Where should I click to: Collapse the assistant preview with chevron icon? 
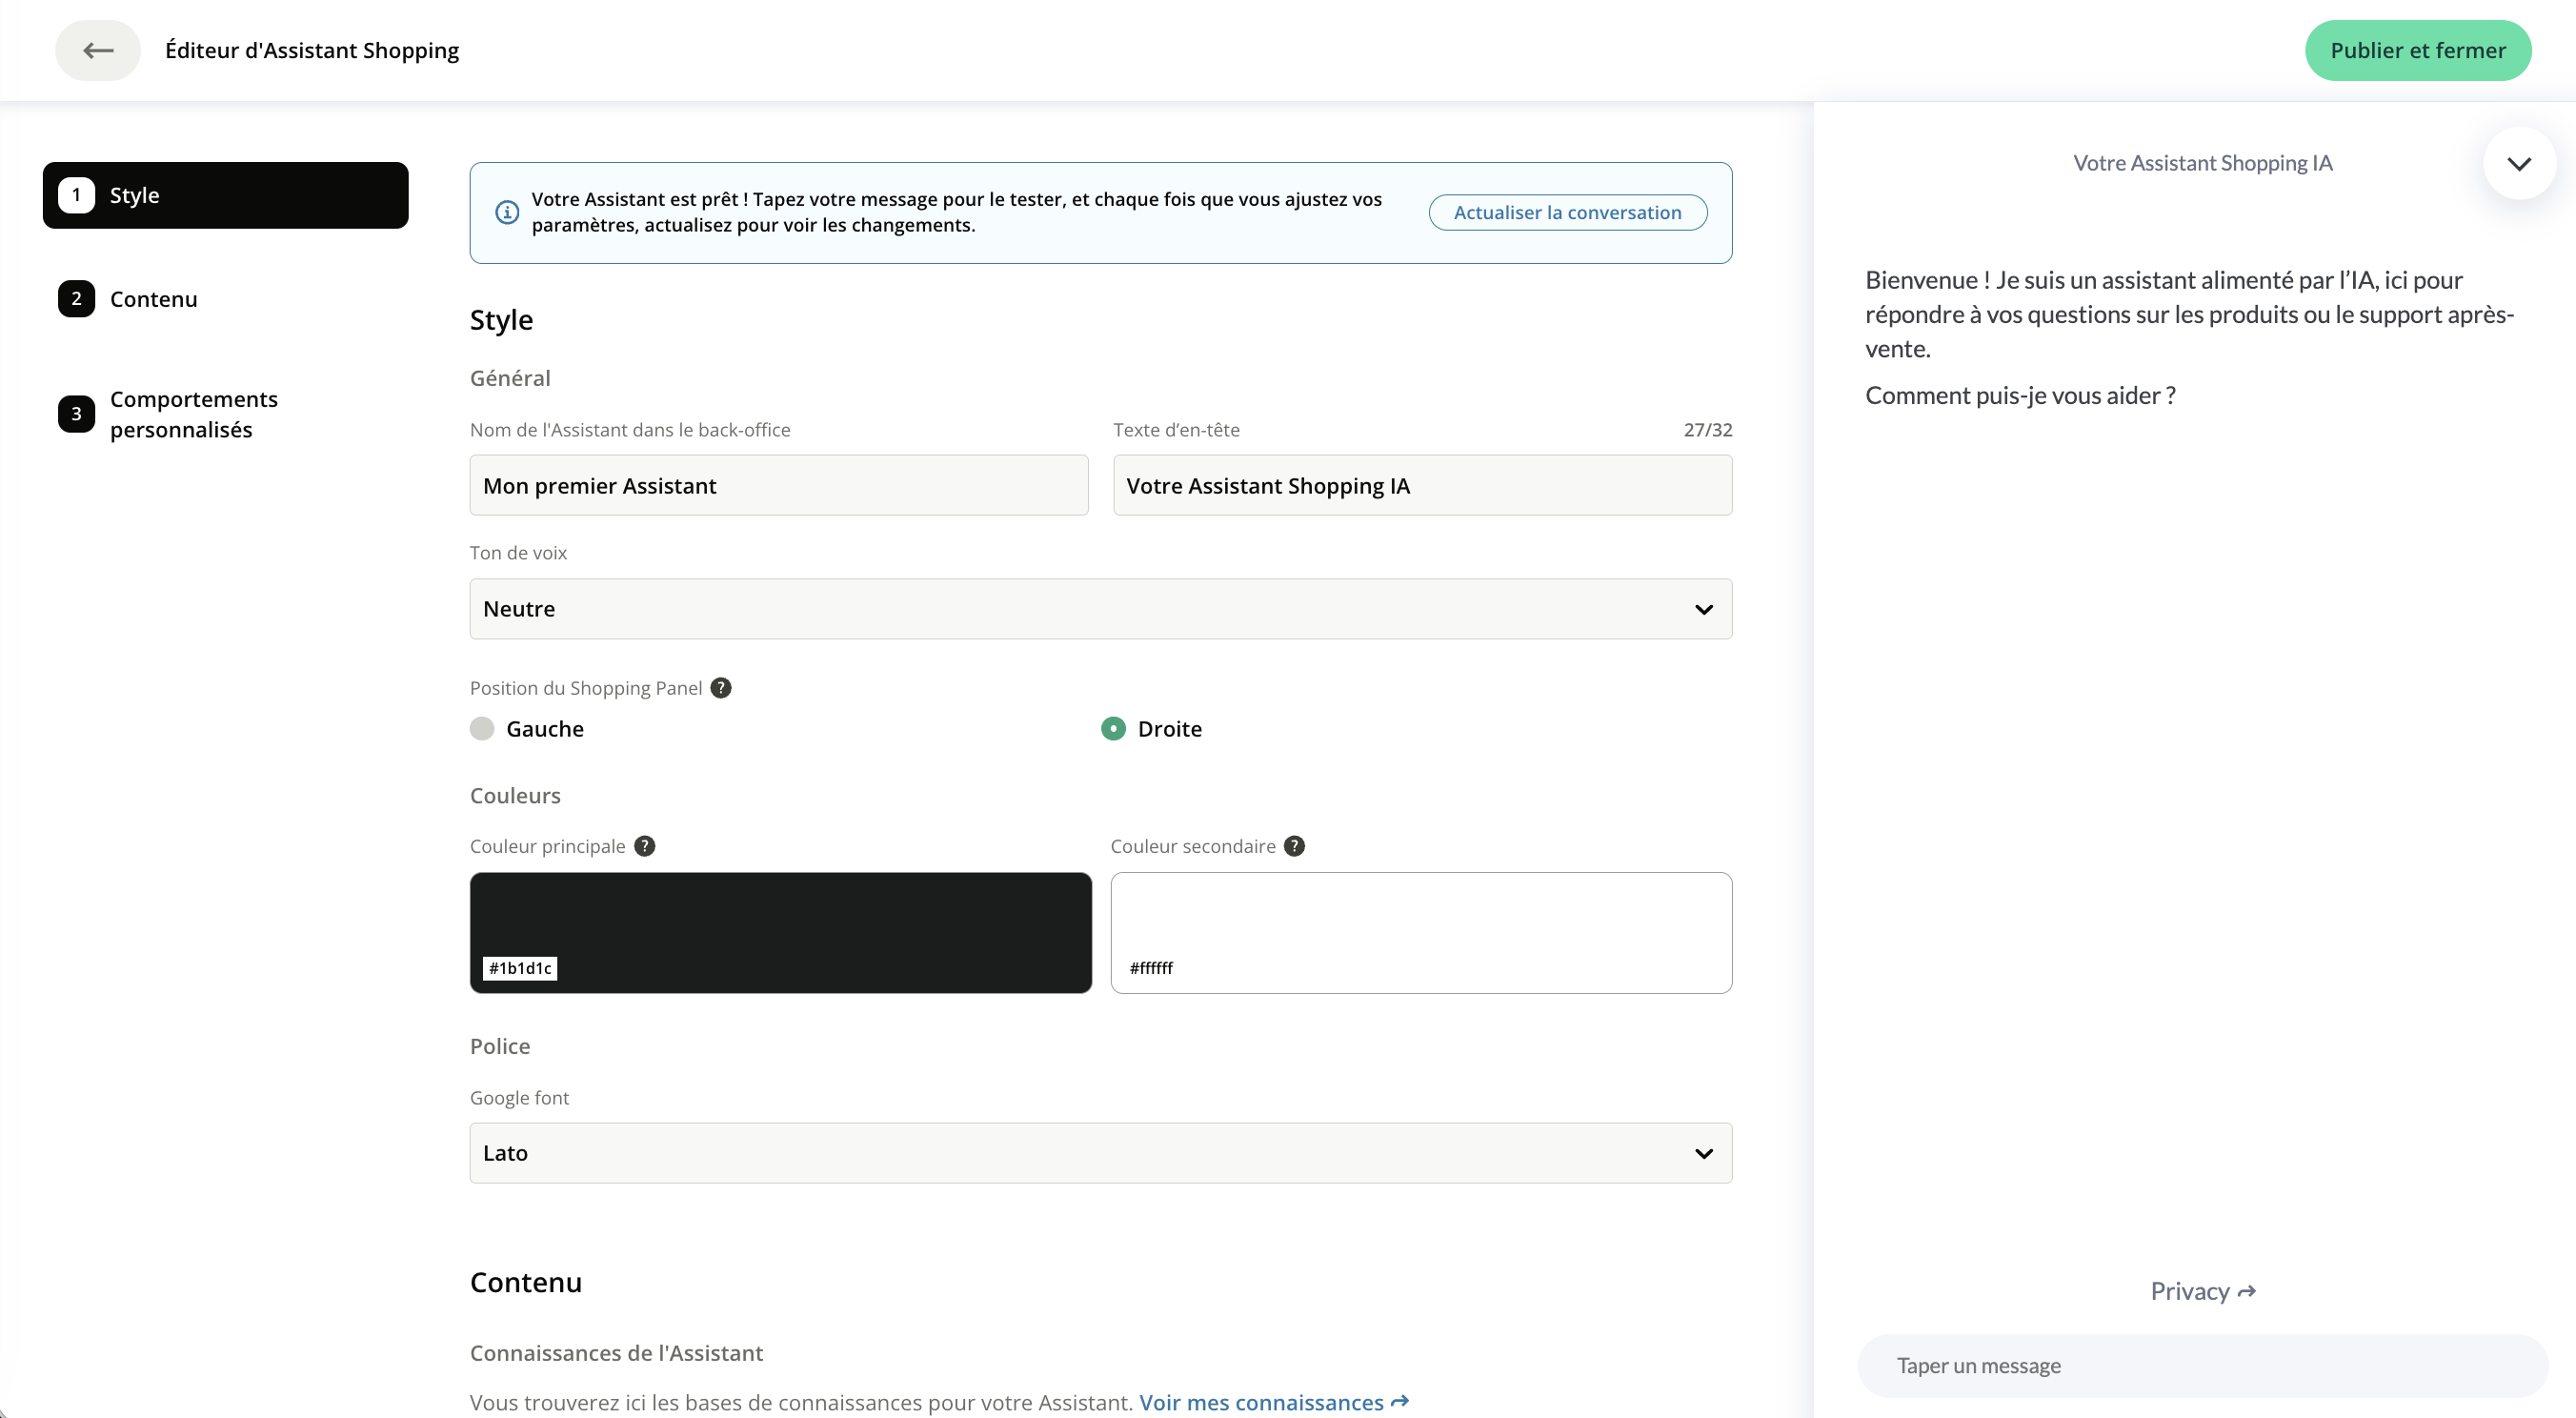click(x=2518, y=163)
